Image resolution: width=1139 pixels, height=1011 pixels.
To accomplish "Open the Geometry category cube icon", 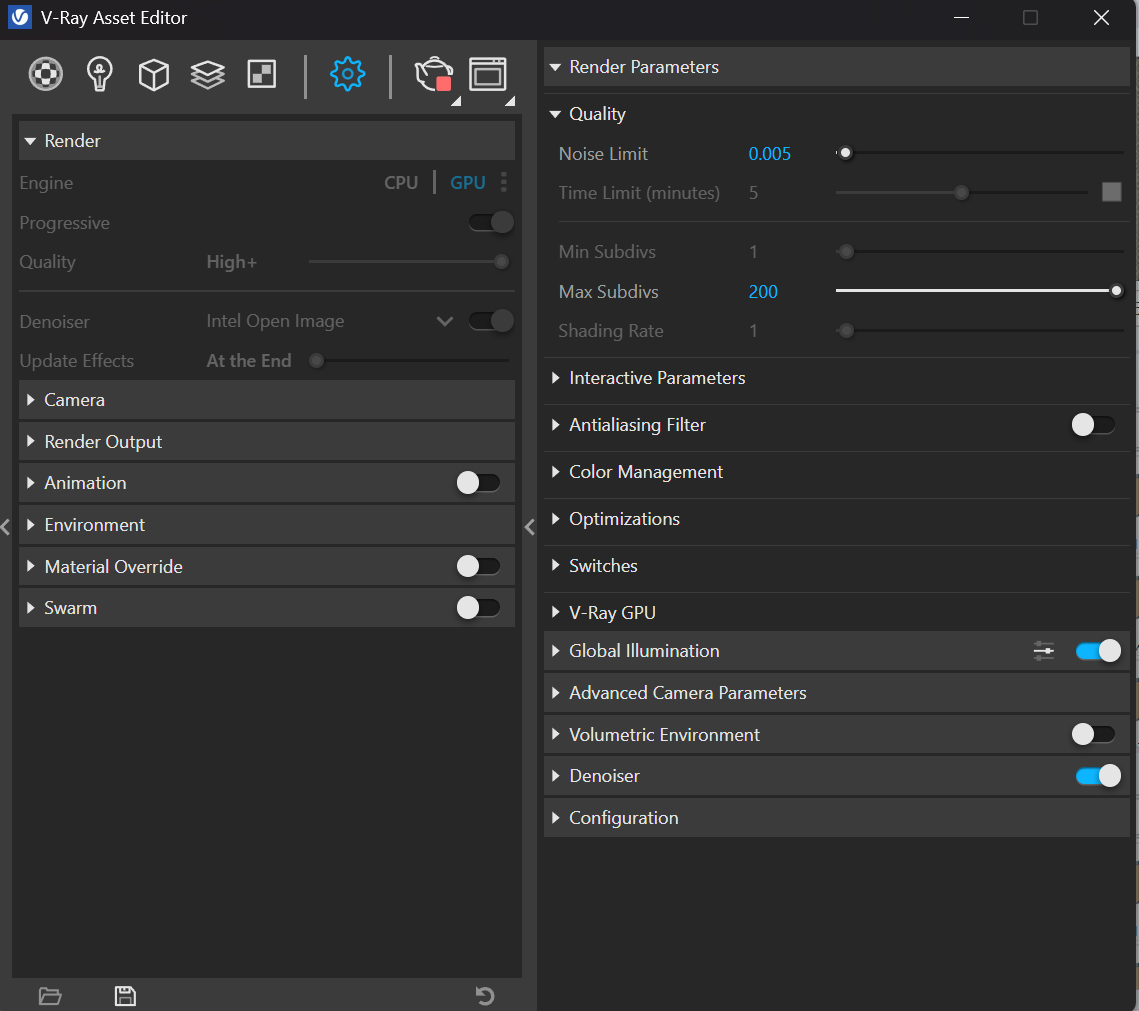I will 153,74.
